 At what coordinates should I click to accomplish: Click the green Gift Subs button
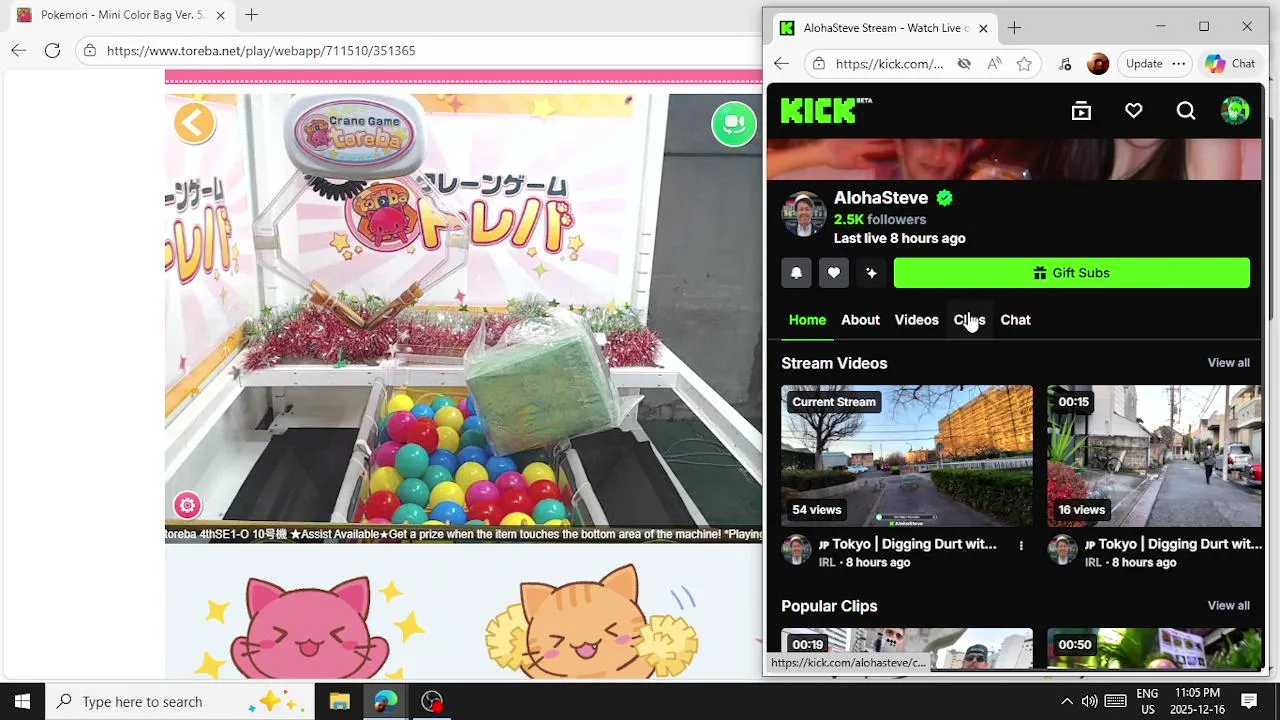(x=1072, y=273)
